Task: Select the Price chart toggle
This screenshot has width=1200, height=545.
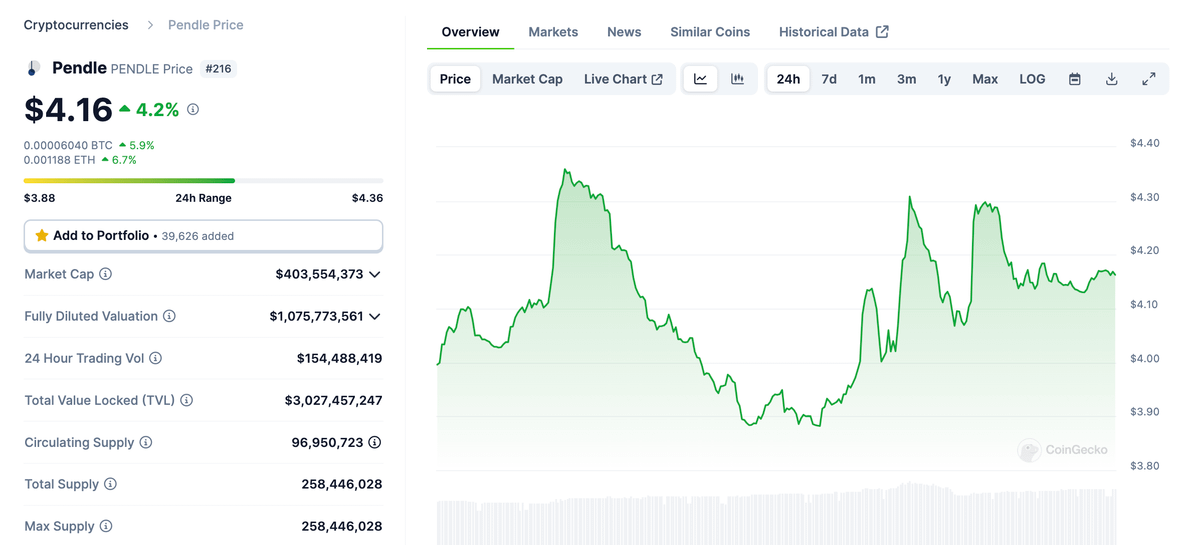Action: (455, 79)
